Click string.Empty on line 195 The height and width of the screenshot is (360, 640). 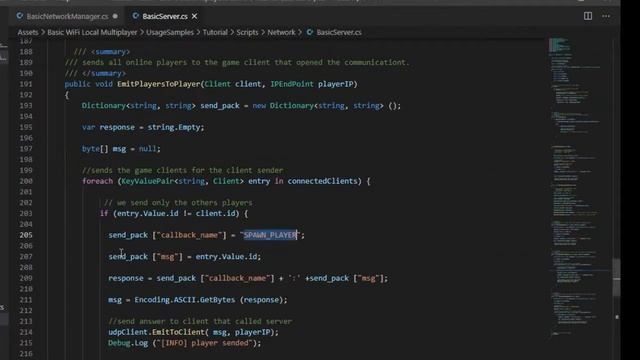coord(173,127)
